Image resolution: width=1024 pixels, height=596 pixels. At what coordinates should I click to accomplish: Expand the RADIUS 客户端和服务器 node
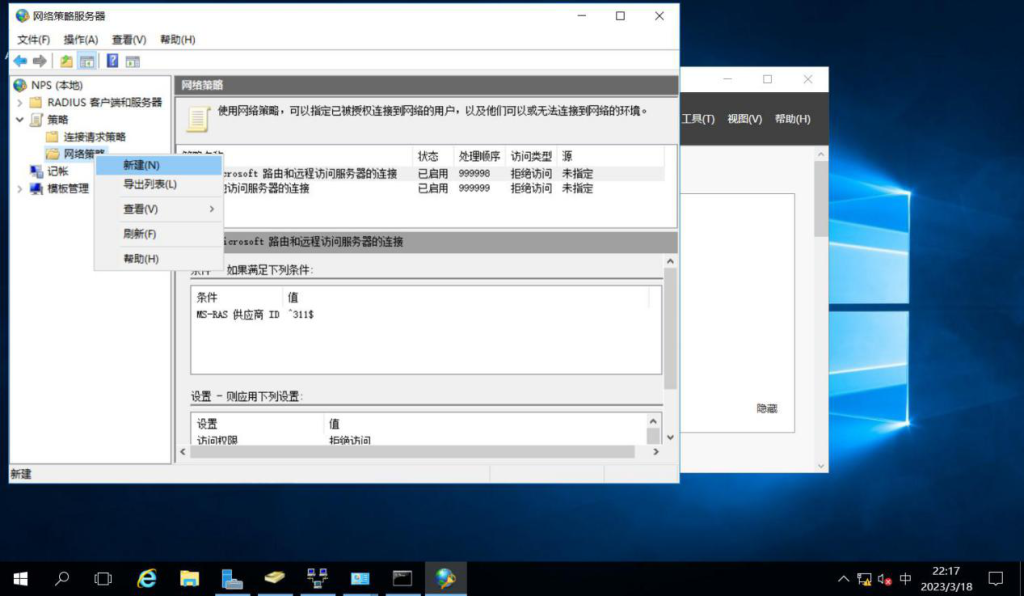click(x=20, y=102)
